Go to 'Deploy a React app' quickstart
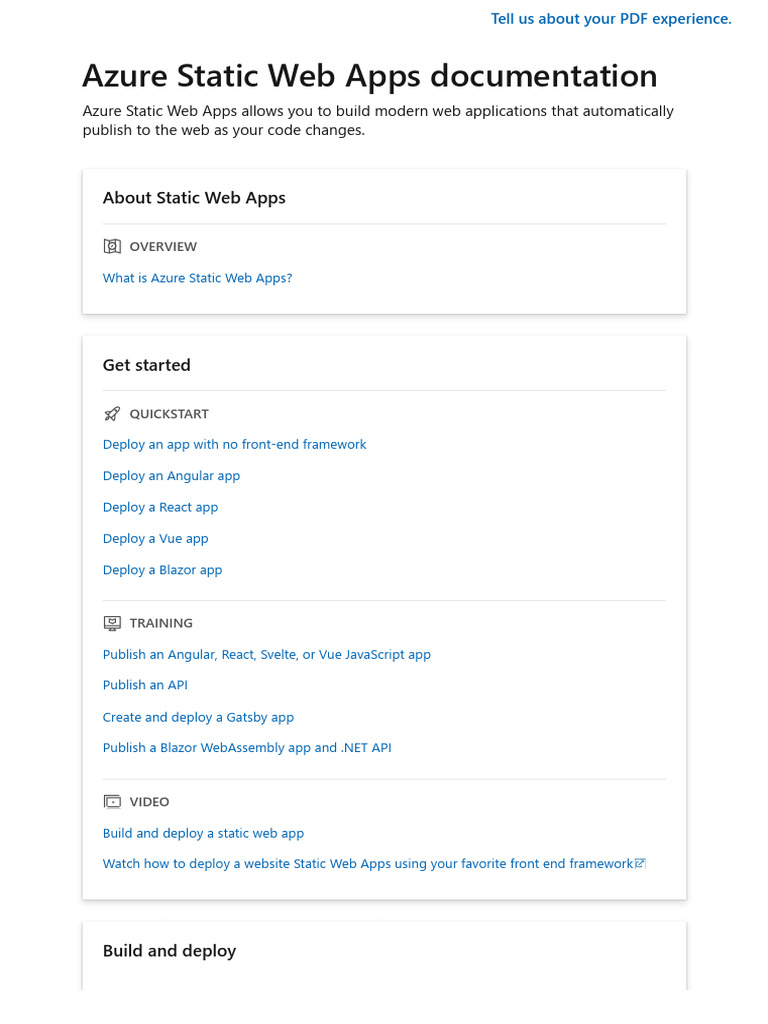 click(x=160, y=507)
